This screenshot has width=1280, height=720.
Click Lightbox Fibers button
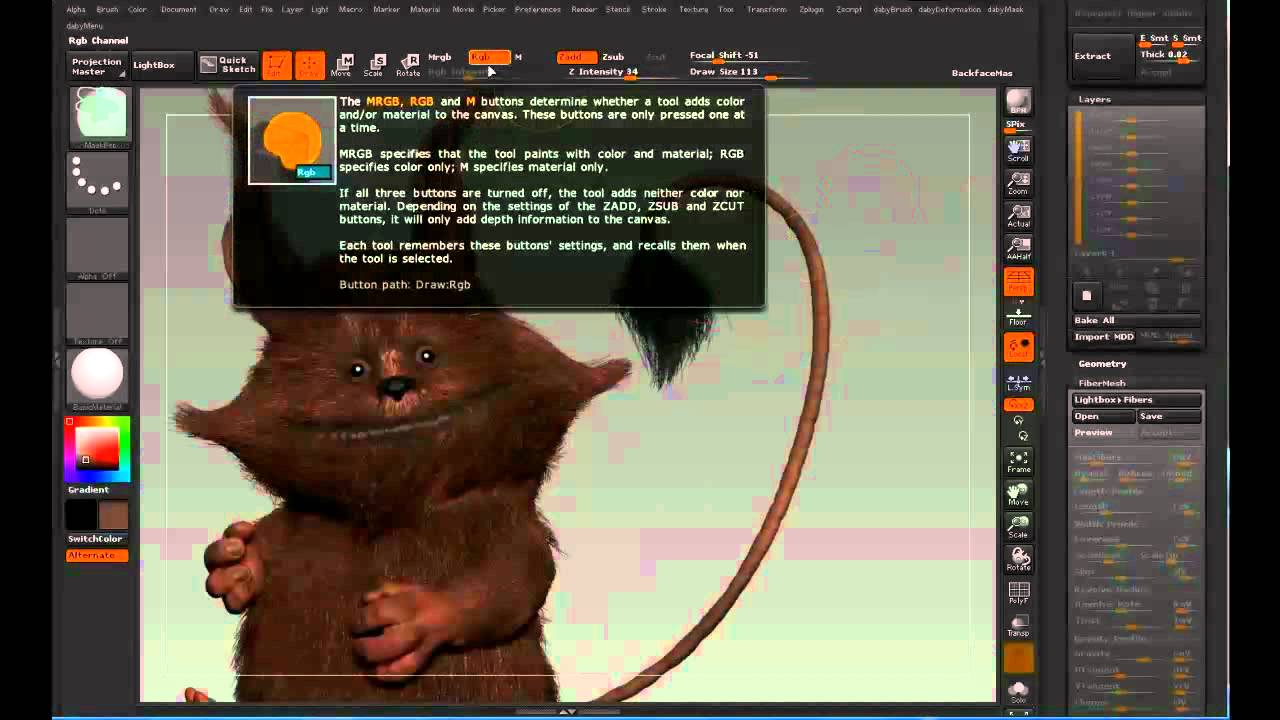(1137, 399)
